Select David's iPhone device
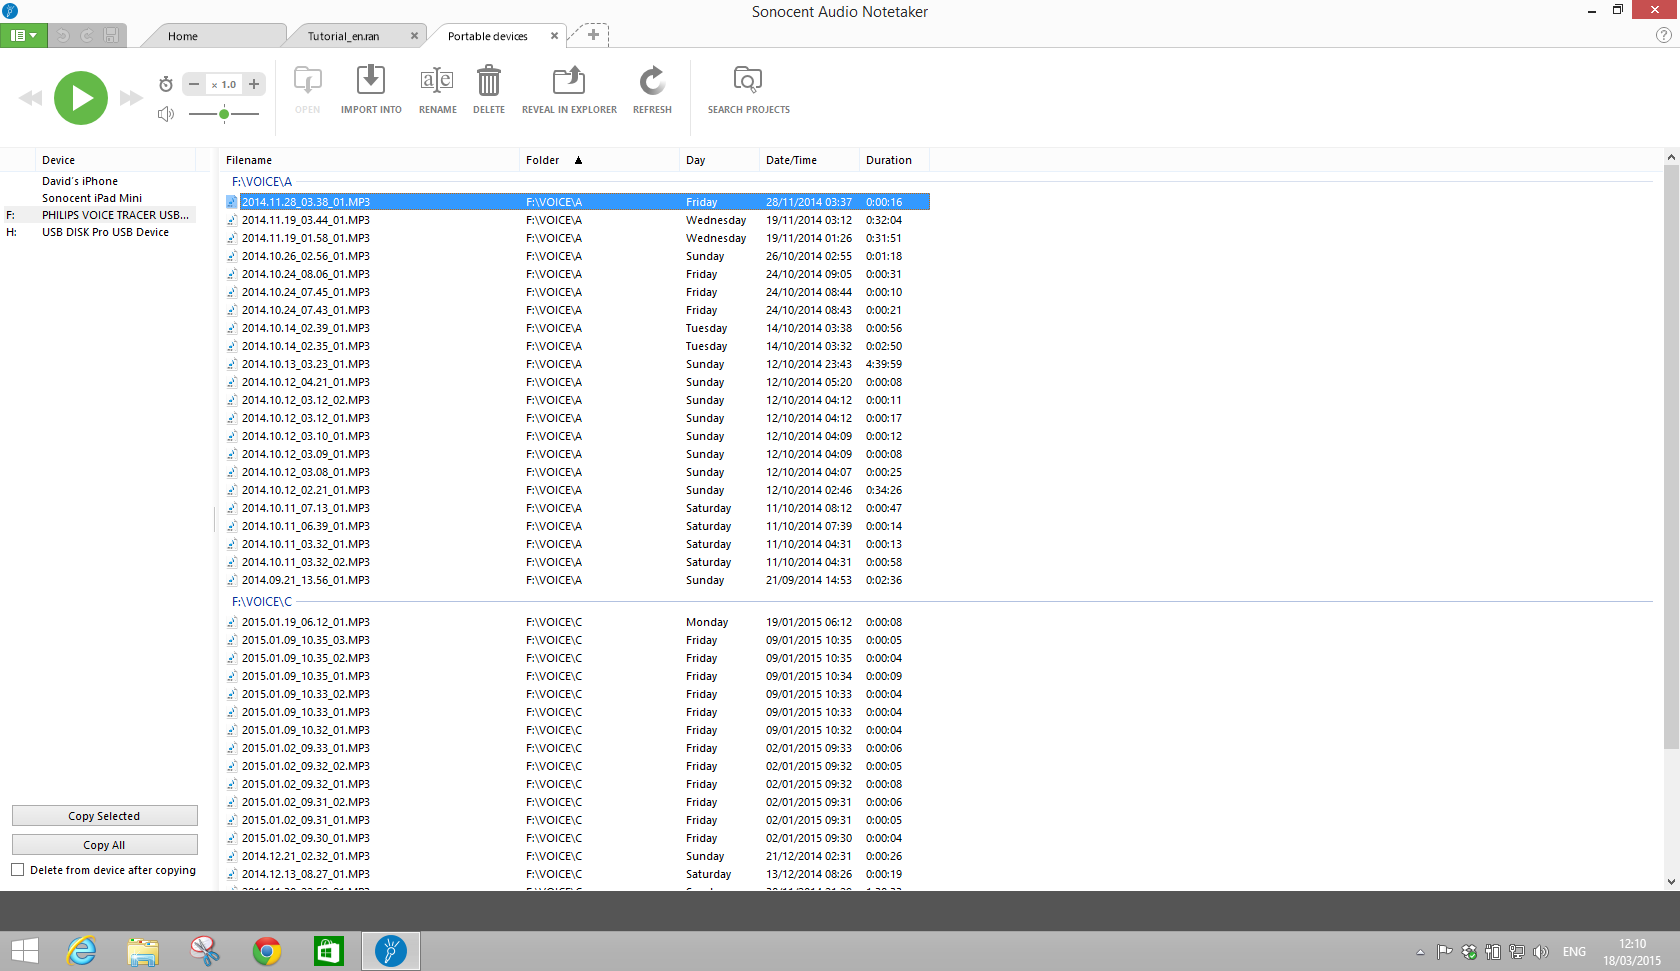 point(80,181)
